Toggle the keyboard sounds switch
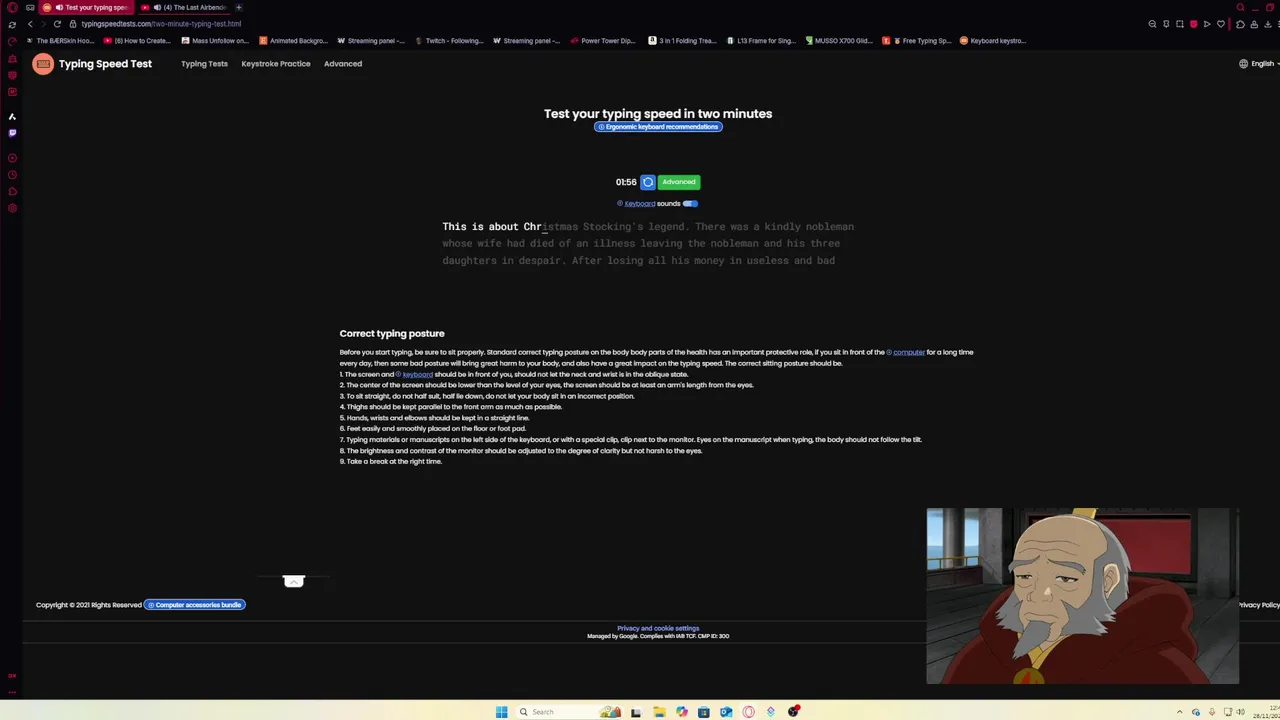Image resolution: width=1280 pixels, height=720 pixels. pyautogui.click(x=690, y=204)
